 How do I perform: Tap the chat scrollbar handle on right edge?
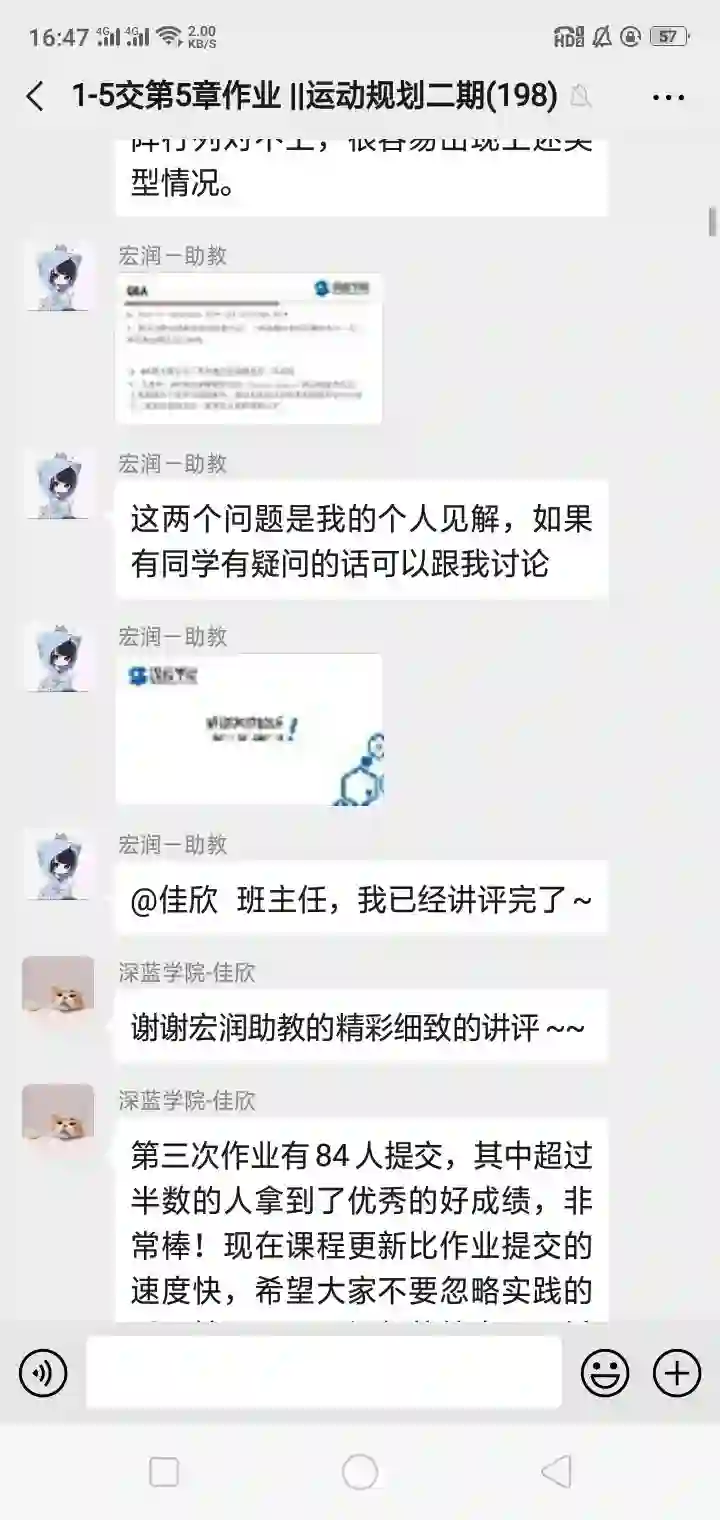713,221
